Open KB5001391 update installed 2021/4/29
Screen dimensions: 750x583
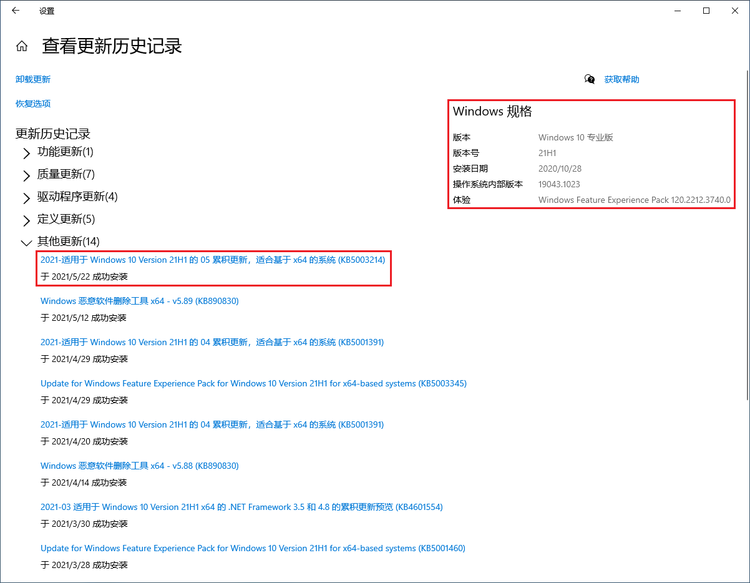(212, 342)
